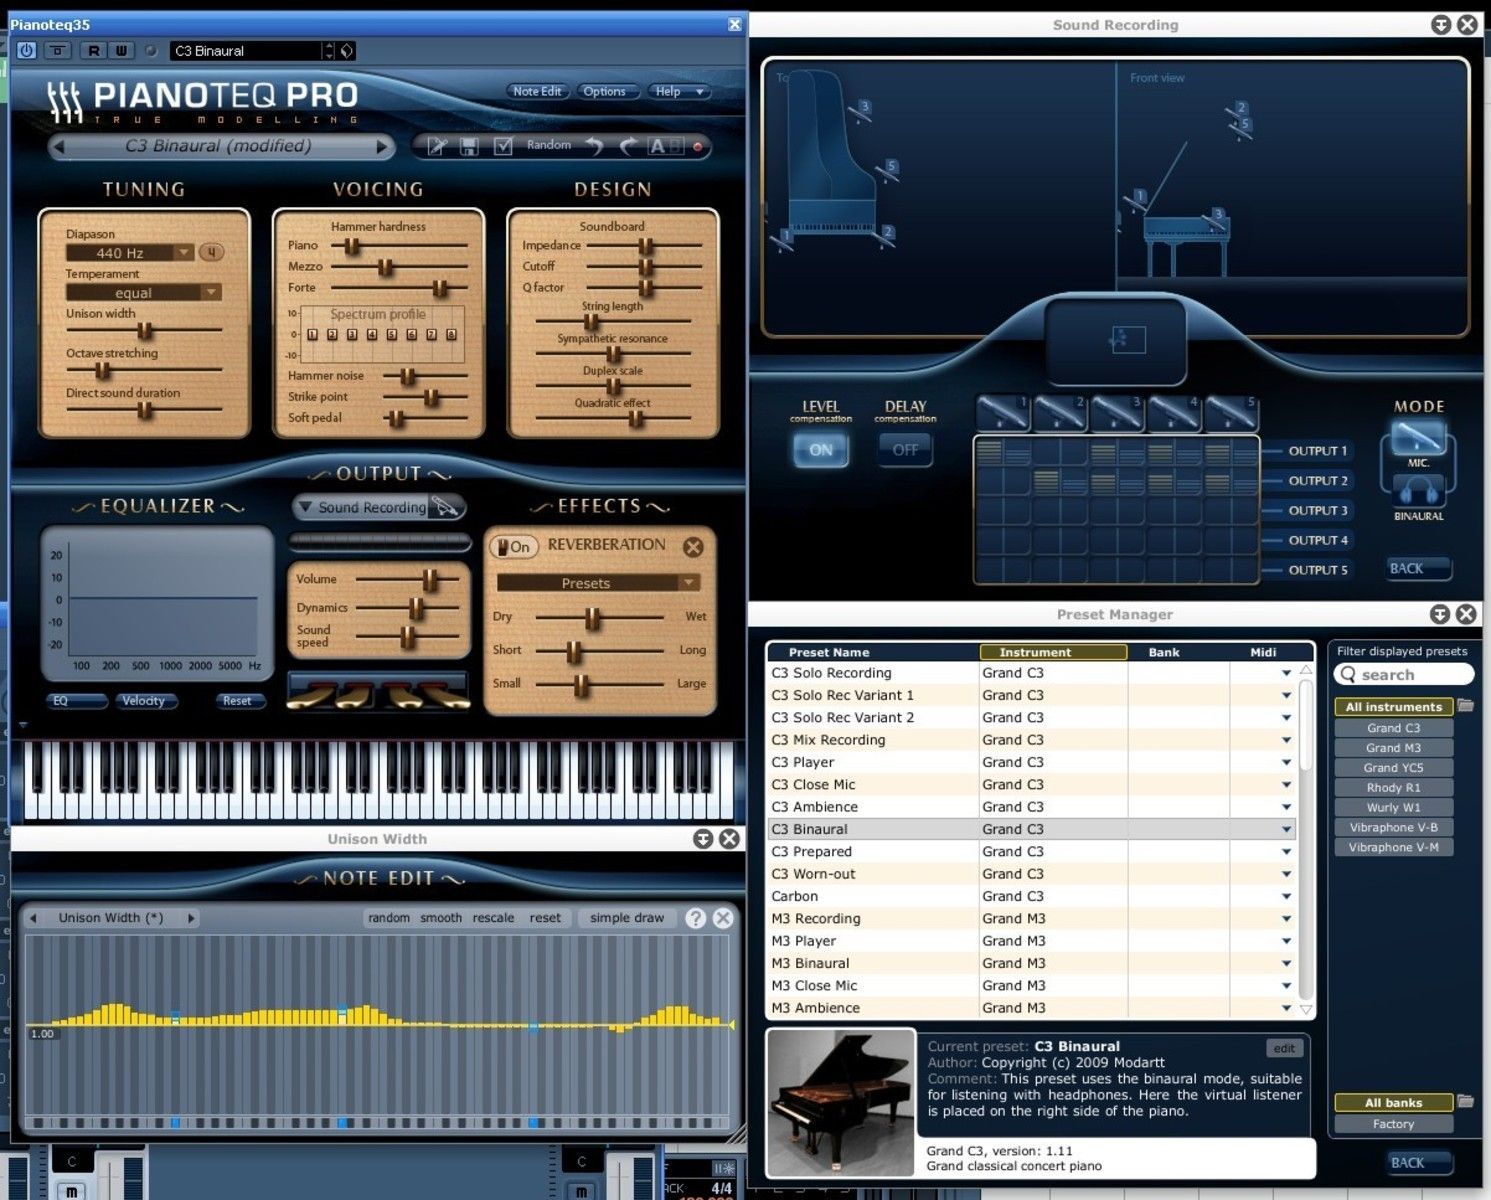Screen dimensions: 1491x1200
Task: Show the next Note Edit parameter arrow
Action: click(x=191, y=918)
